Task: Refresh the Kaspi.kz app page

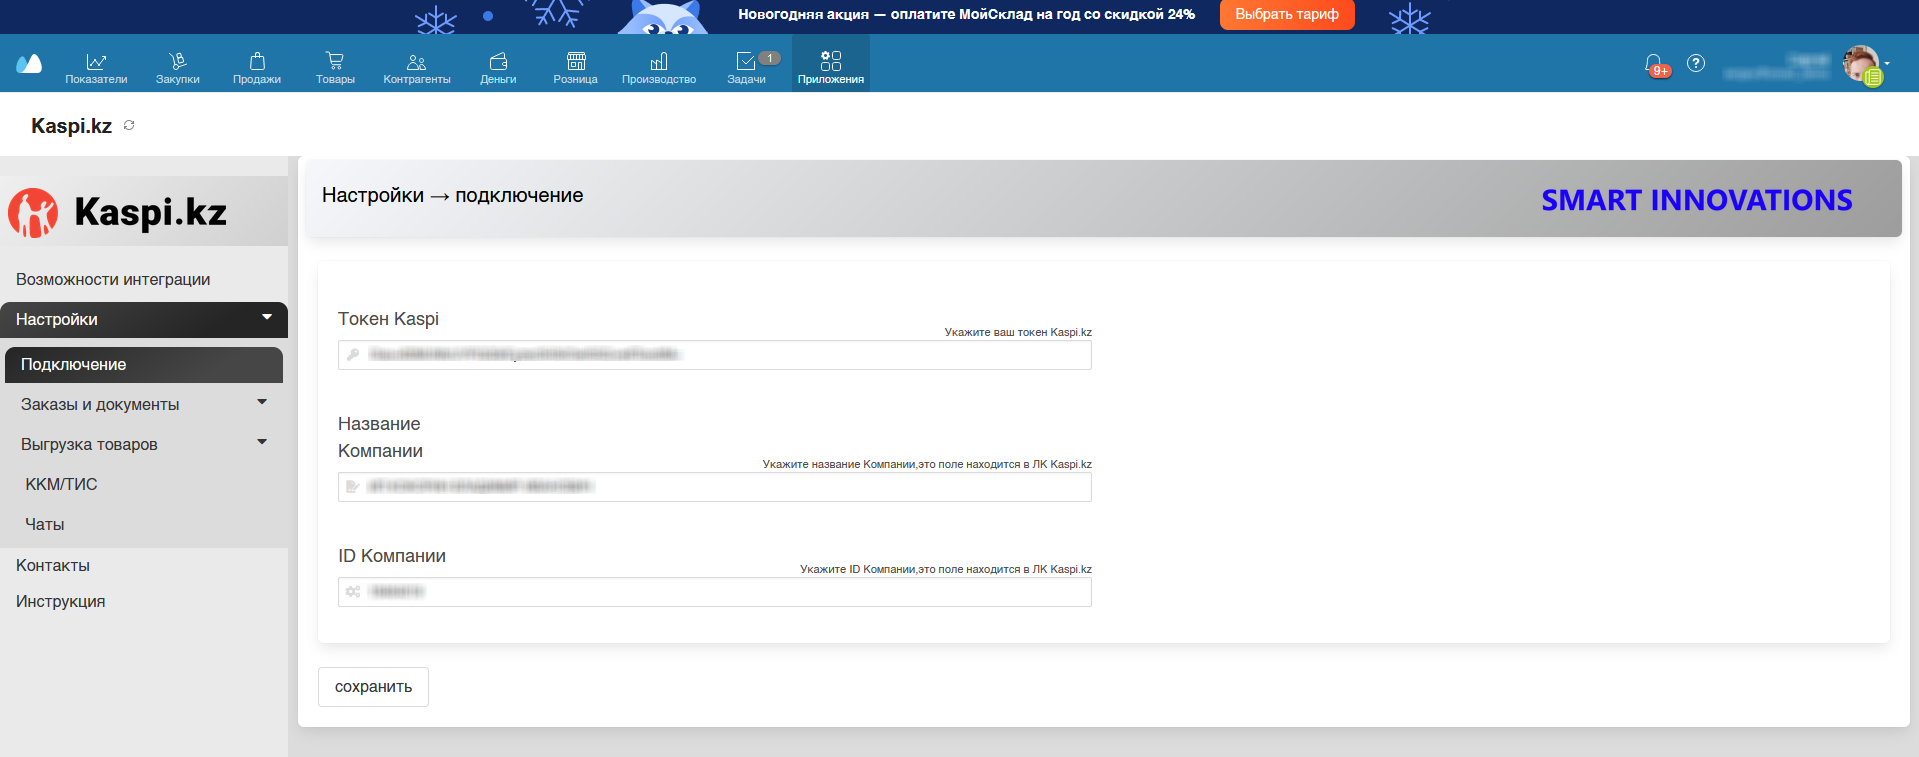Action: [129, 125]
